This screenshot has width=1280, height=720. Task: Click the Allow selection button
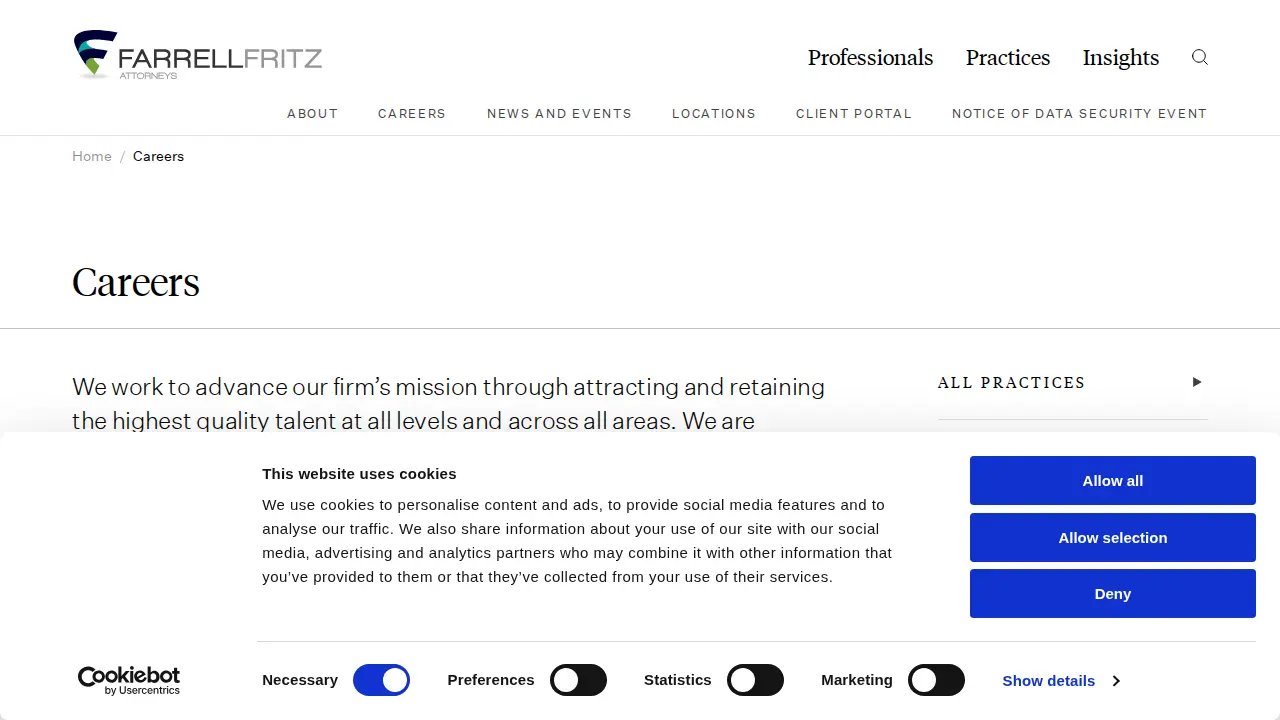click(1113, 538)
